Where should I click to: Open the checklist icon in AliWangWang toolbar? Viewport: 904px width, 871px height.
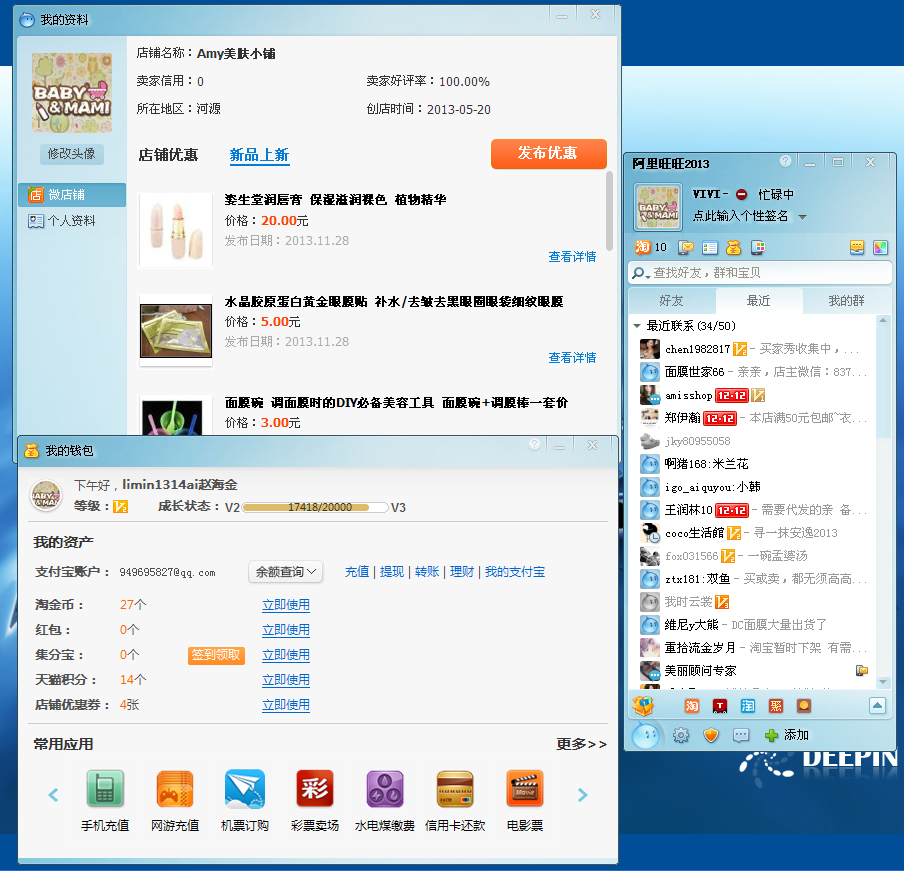tap(710, 248)
